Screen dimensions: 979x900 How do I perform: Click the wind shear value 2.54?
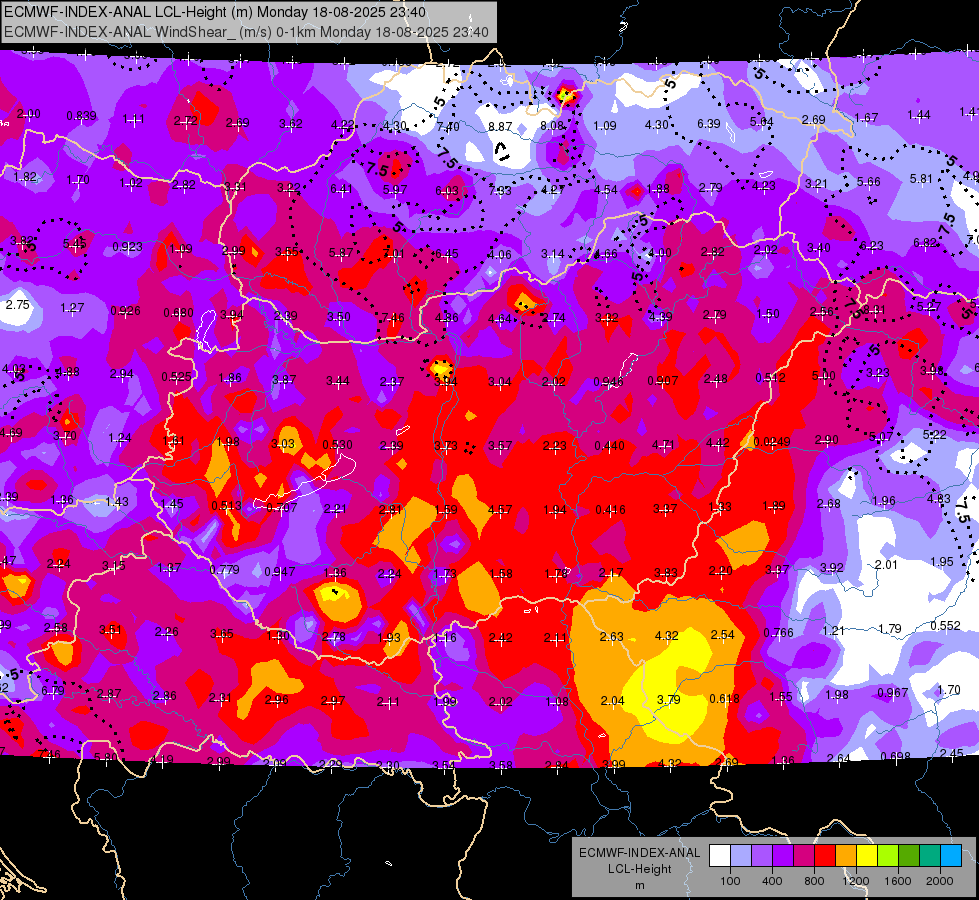[722, 635]
